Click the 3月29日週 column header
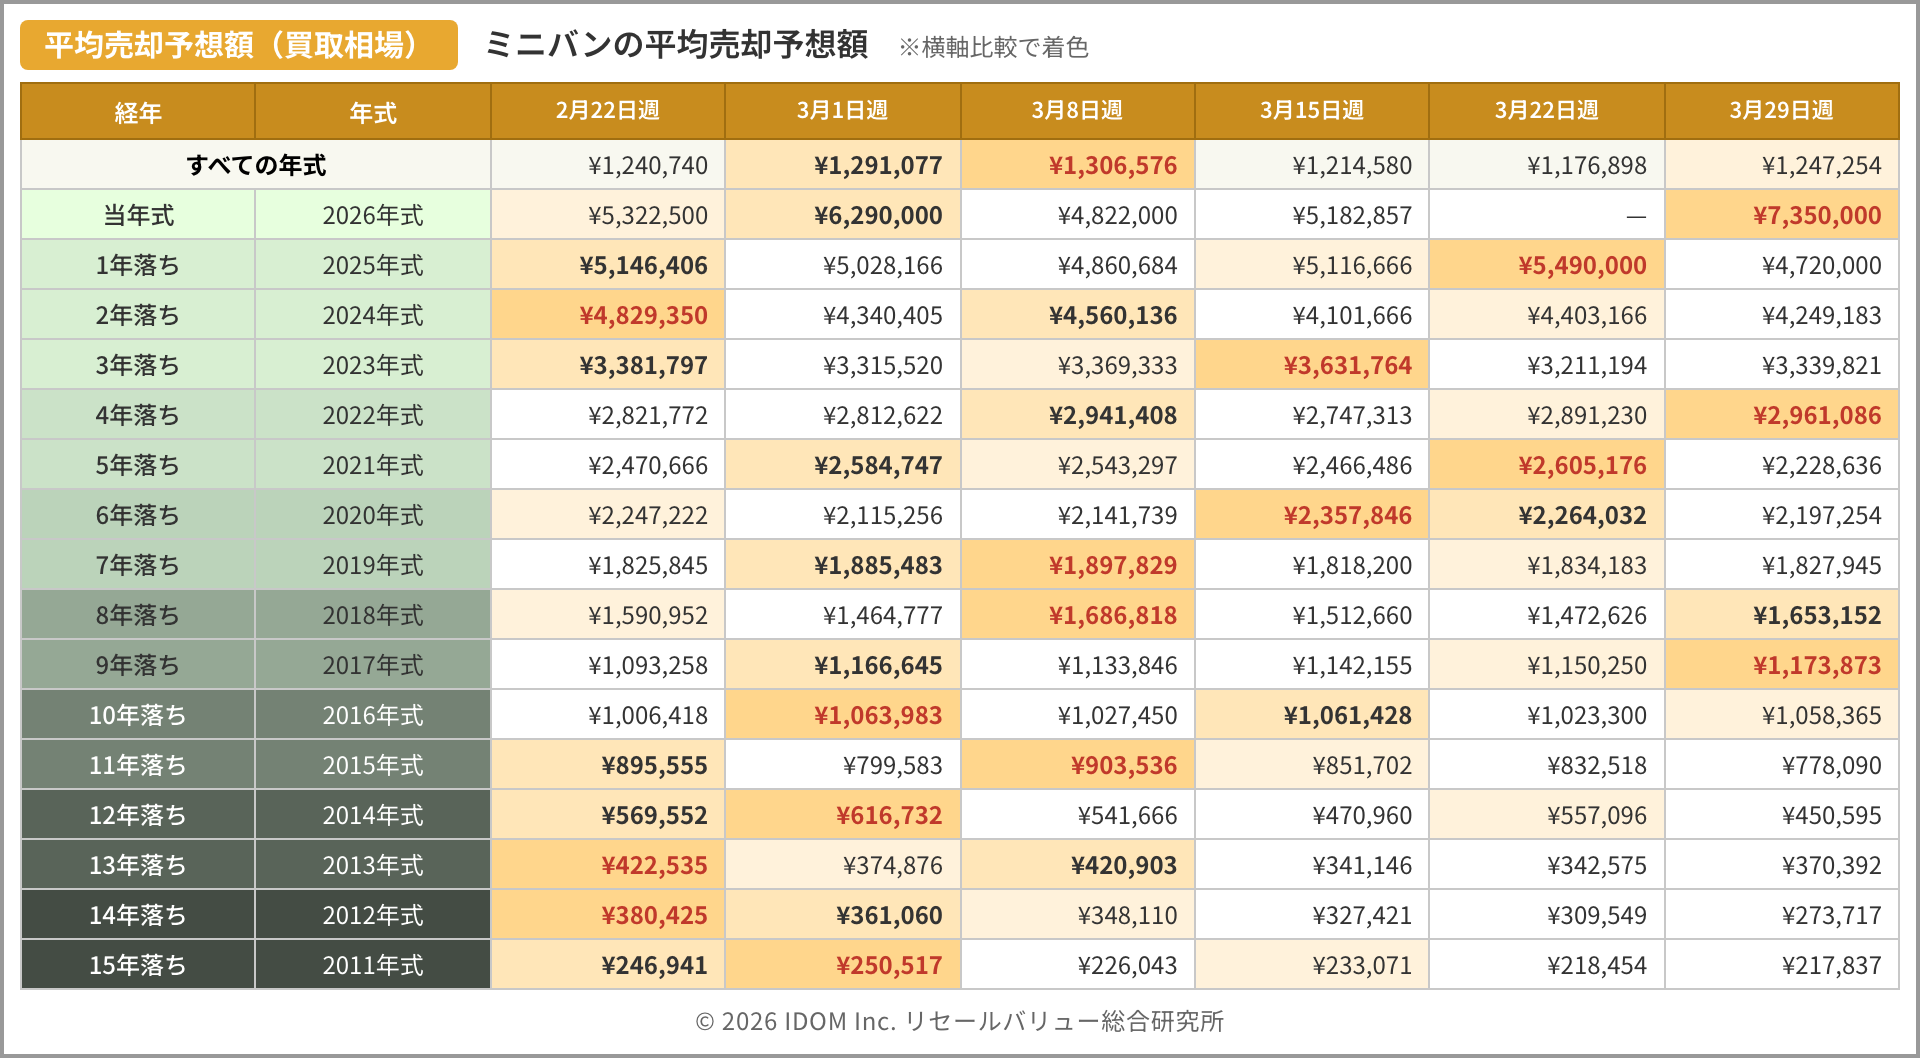 1781,111
